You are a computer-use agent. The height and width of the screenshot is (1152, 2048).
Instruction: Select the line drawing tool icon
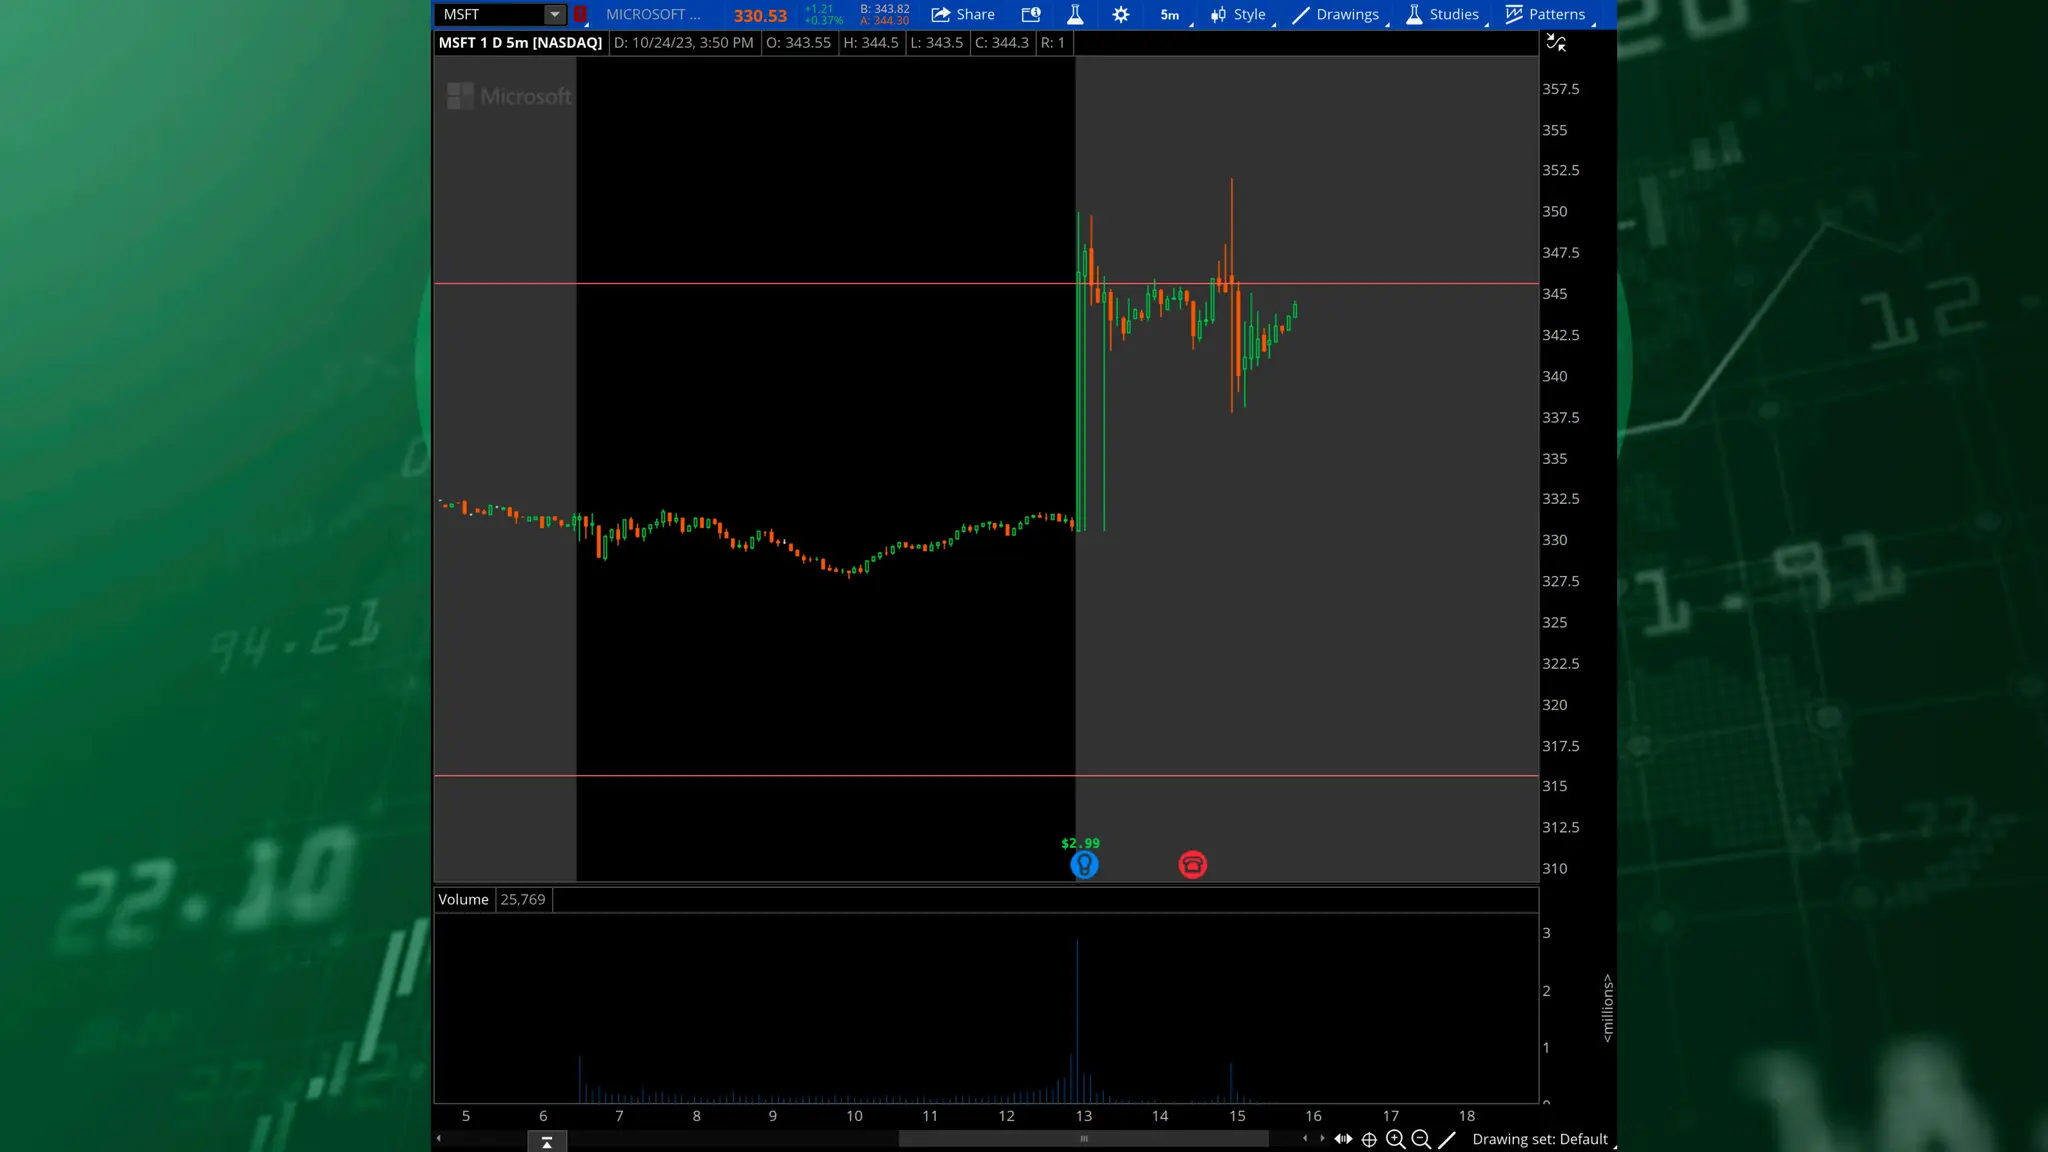[x=1447, y=1139]
